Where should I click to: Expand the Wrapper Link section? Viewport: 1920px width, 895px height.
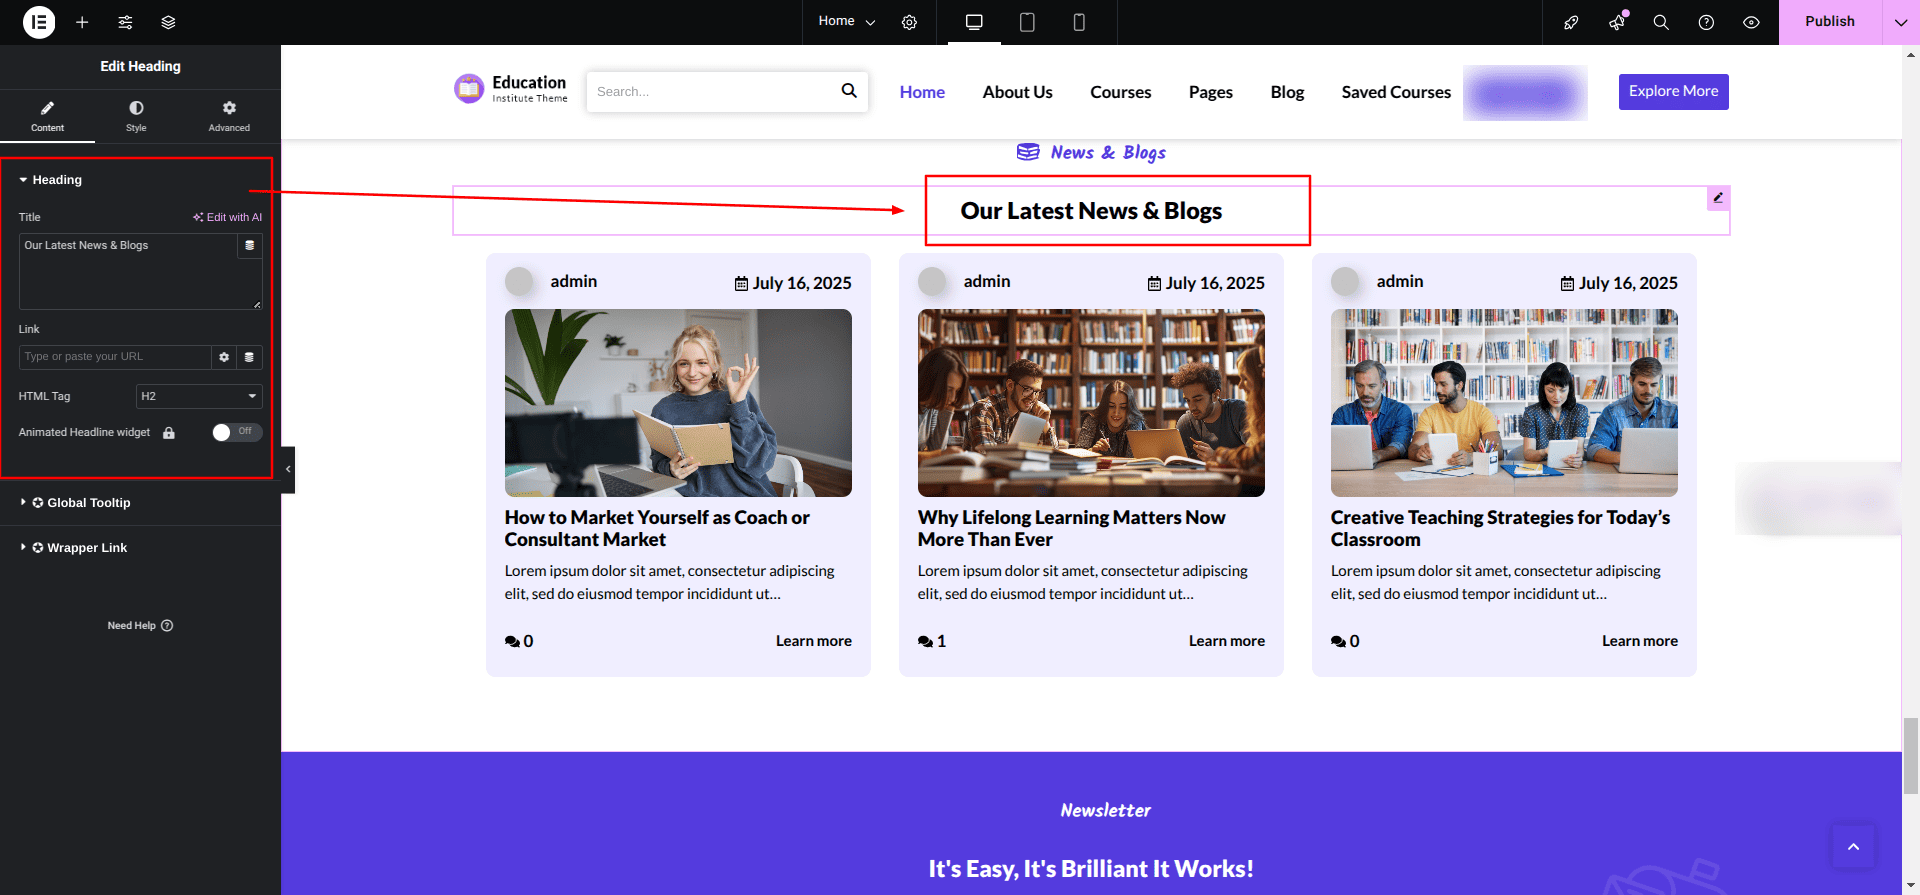coord(73,548)
